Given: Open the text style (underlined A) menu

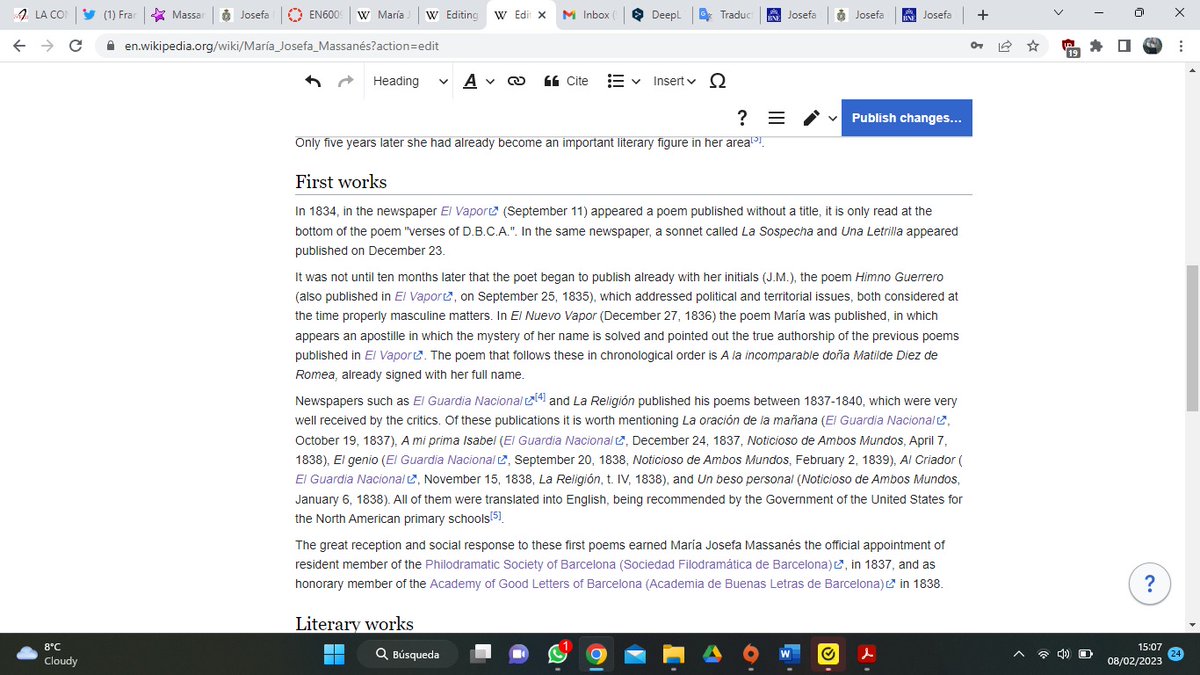Looking at the screenshot, I should pos(479,82).
